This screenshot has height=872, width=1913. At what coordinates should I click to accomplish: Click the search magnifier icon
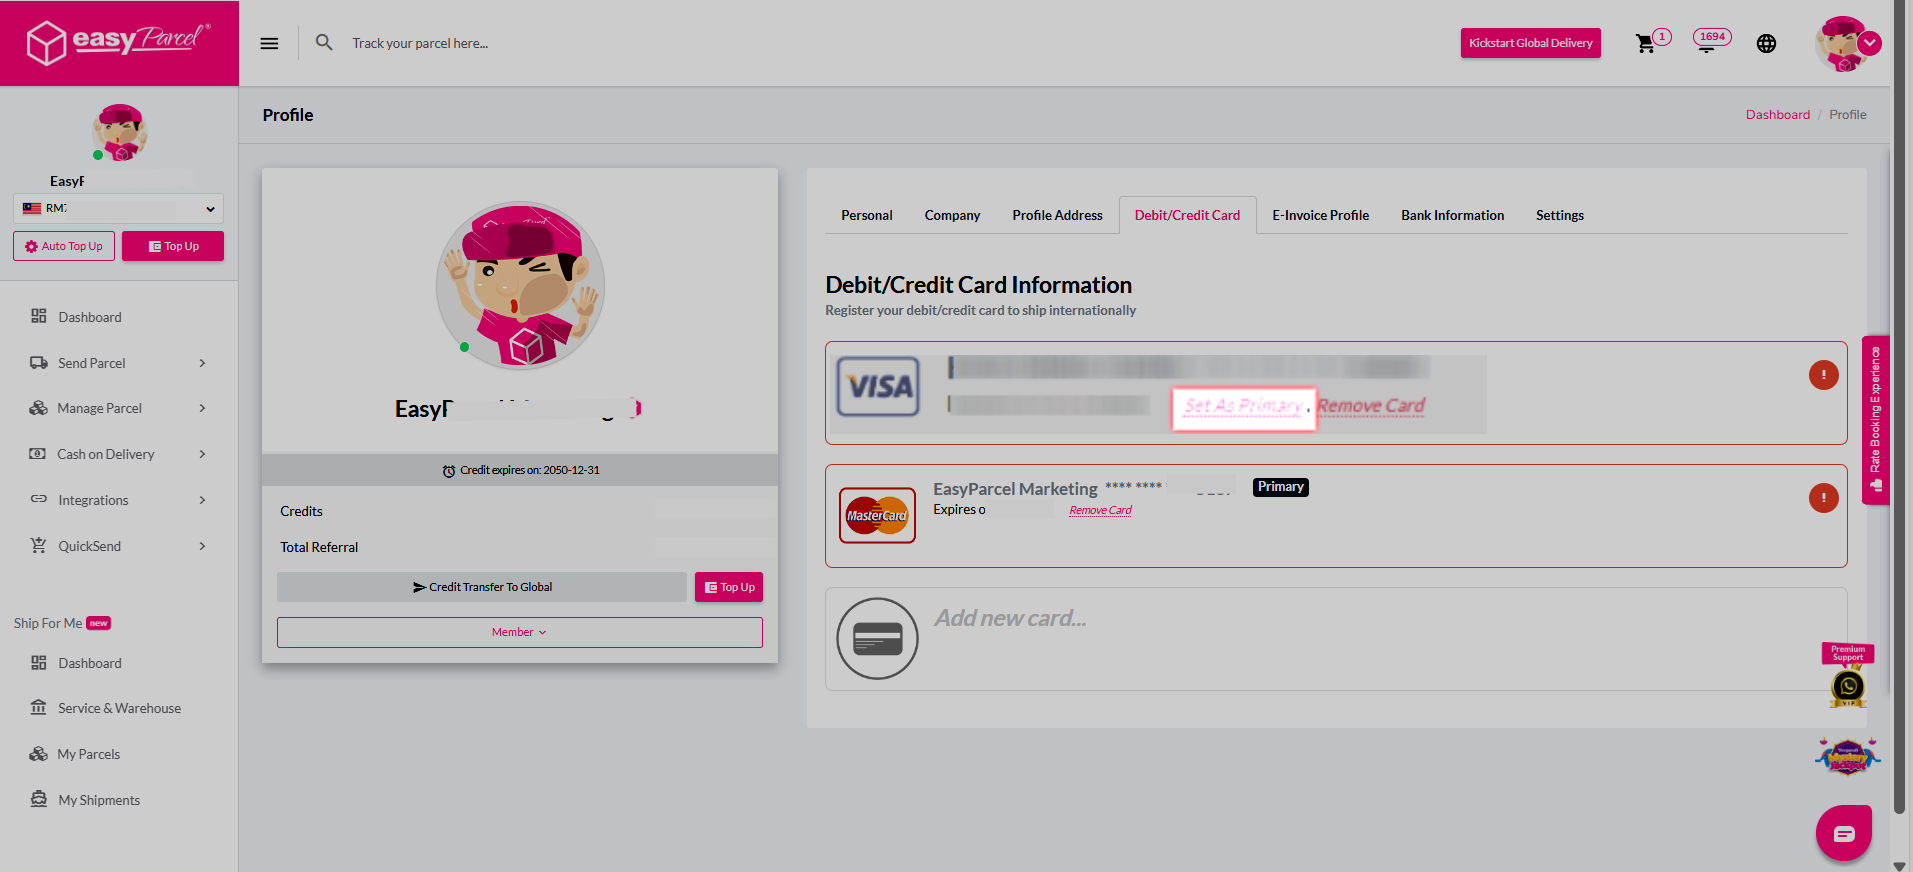click(x=324, y=42)
